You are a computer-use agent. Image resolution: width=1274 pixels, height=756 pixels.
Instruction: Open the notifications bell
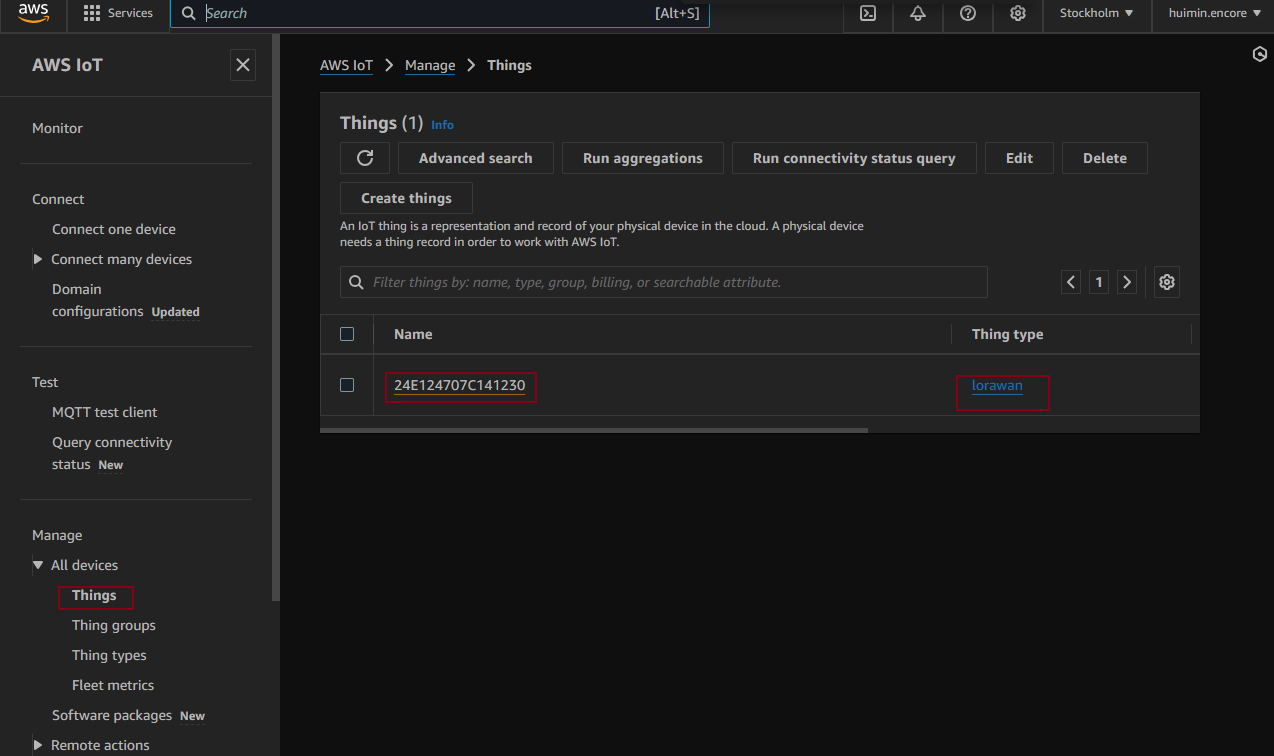point(918,13)
